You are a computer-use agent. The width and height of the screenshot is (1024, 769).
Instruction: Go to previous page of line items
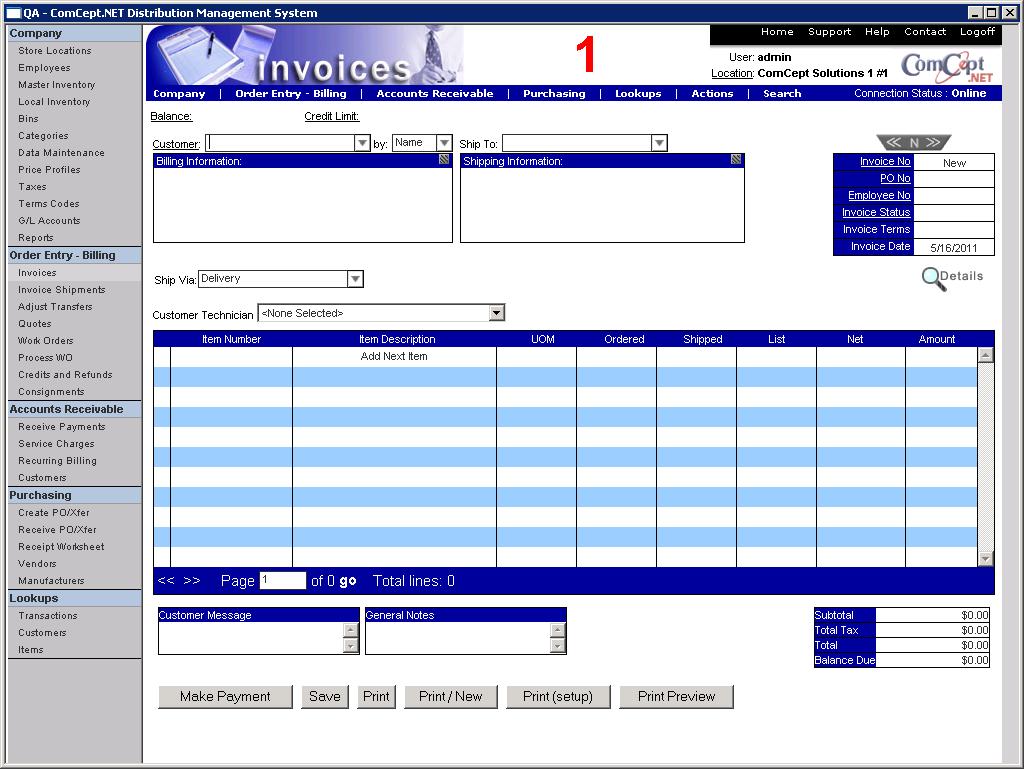click(x=166, y=580)
